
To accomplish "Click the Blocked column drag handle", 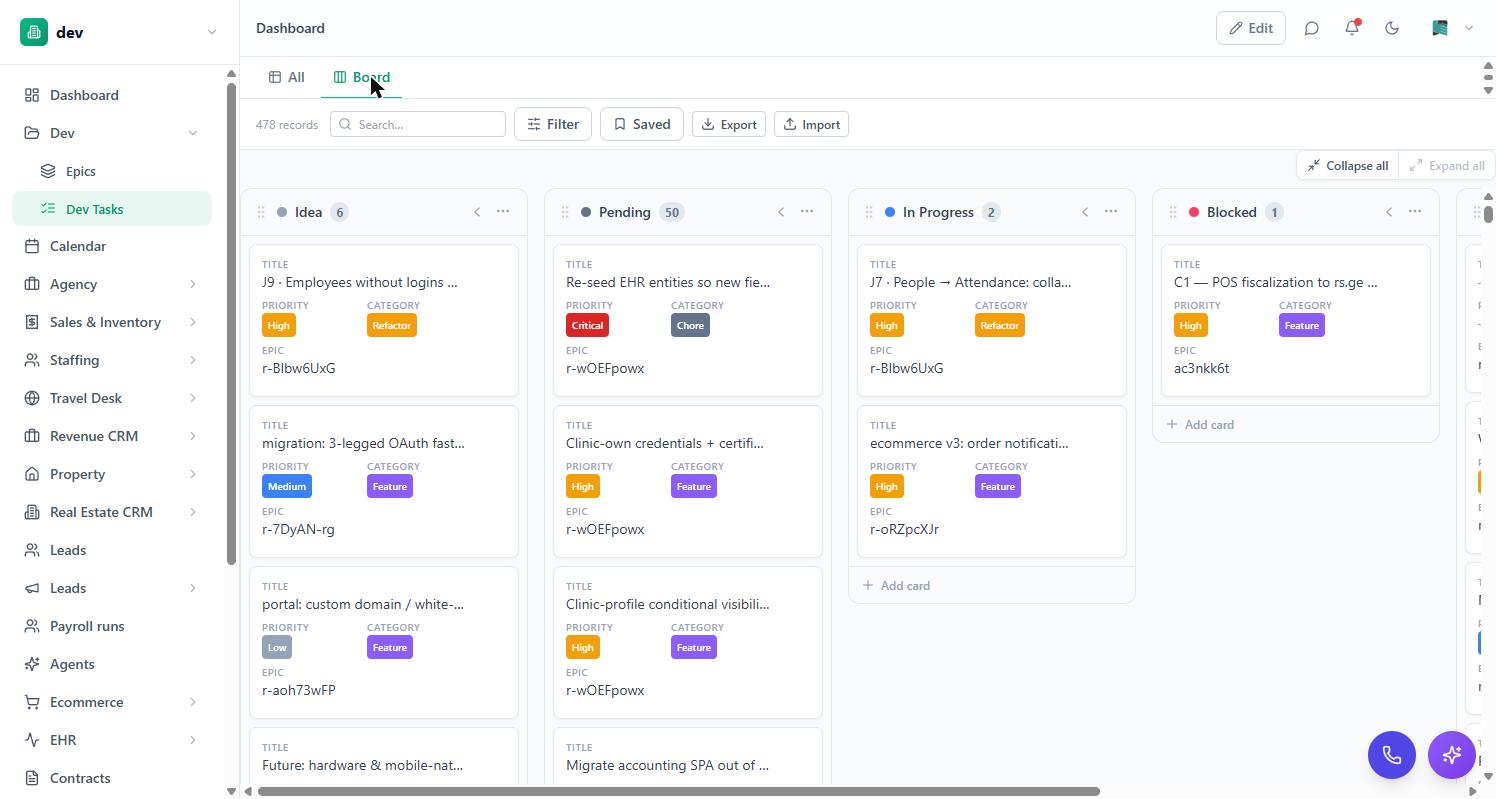I will (1173, 212).
